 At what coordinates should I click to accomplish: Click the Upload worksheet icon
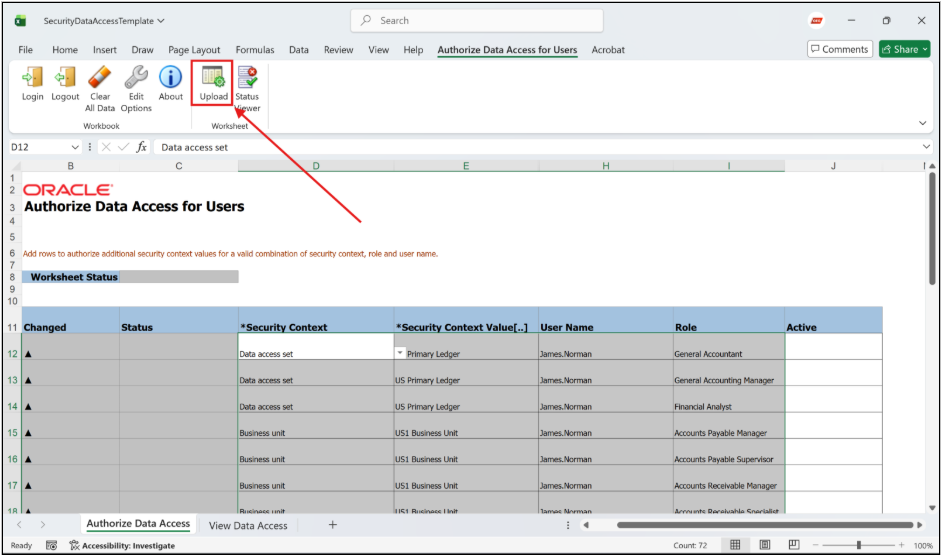coord(213,77)
